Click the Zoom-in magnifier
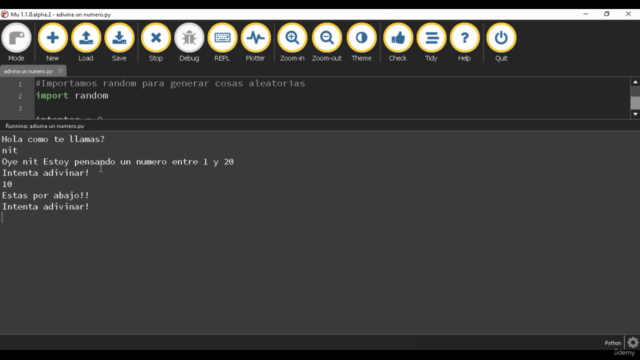This screenshot has height=360, width=640. [x=292, y=42]
